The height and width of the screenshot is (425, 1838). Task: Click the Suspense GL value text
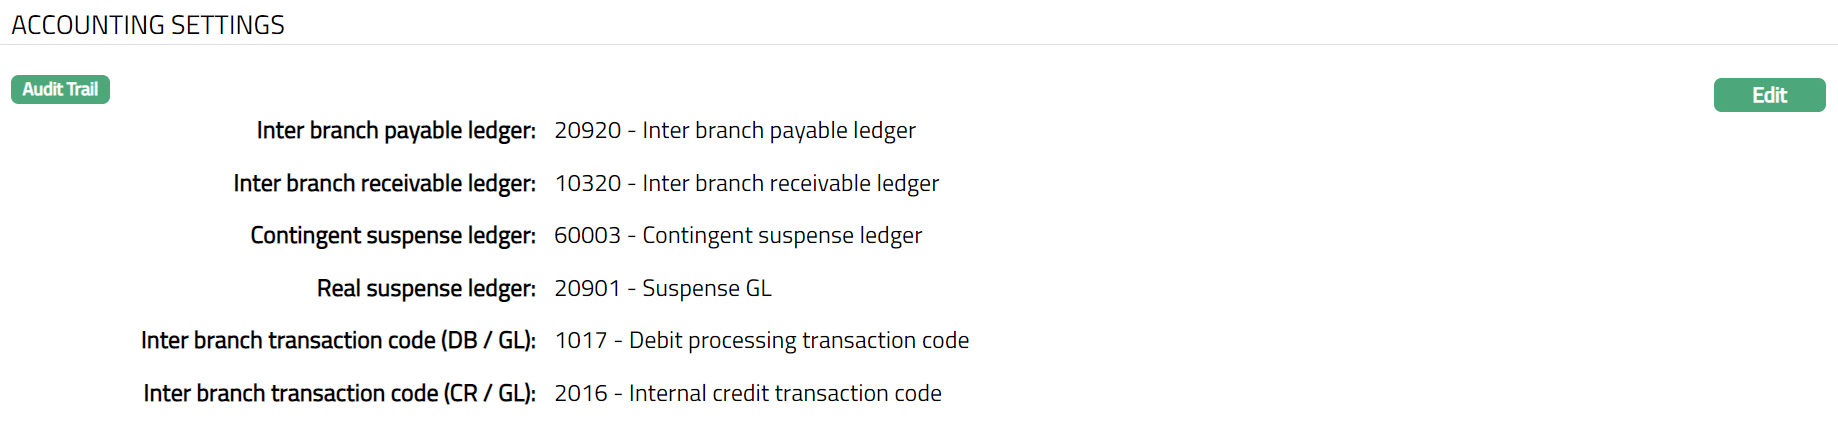pos(707,289)
